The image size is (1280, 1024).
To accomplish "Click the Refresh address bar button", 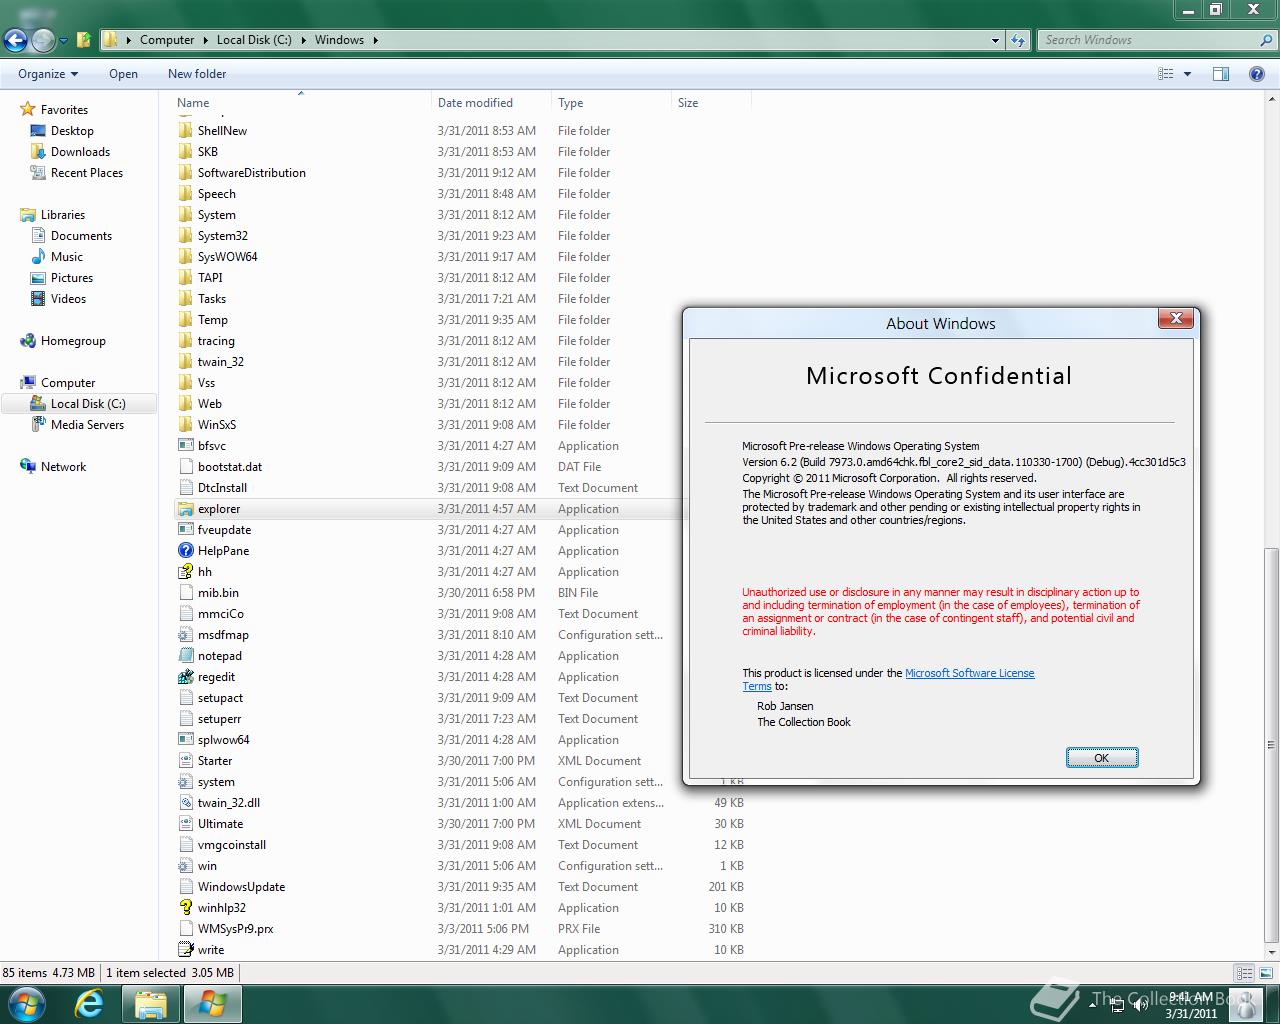I will (x=1018, y=40).
